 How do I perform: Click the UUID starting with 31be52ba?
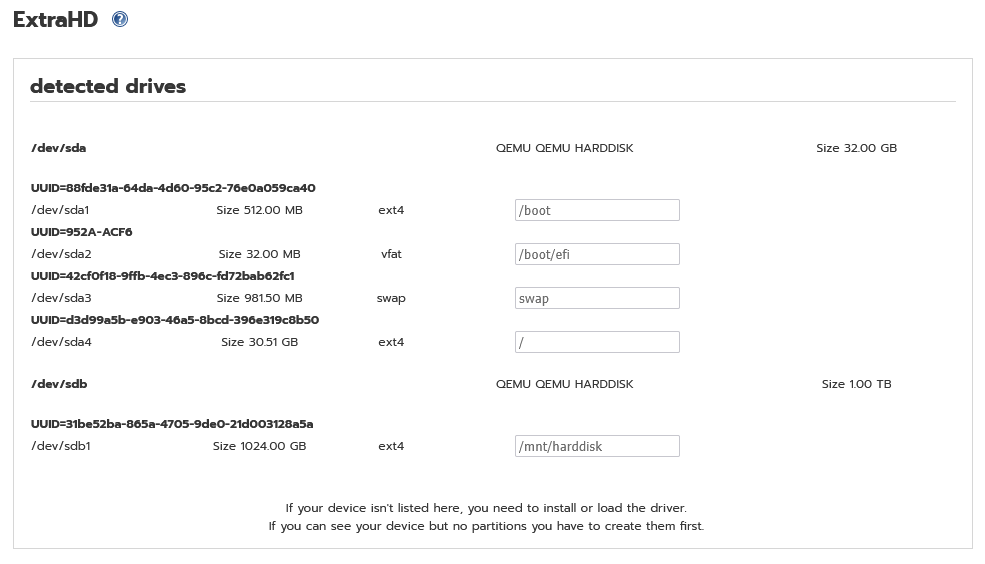(x=172, y=424)
